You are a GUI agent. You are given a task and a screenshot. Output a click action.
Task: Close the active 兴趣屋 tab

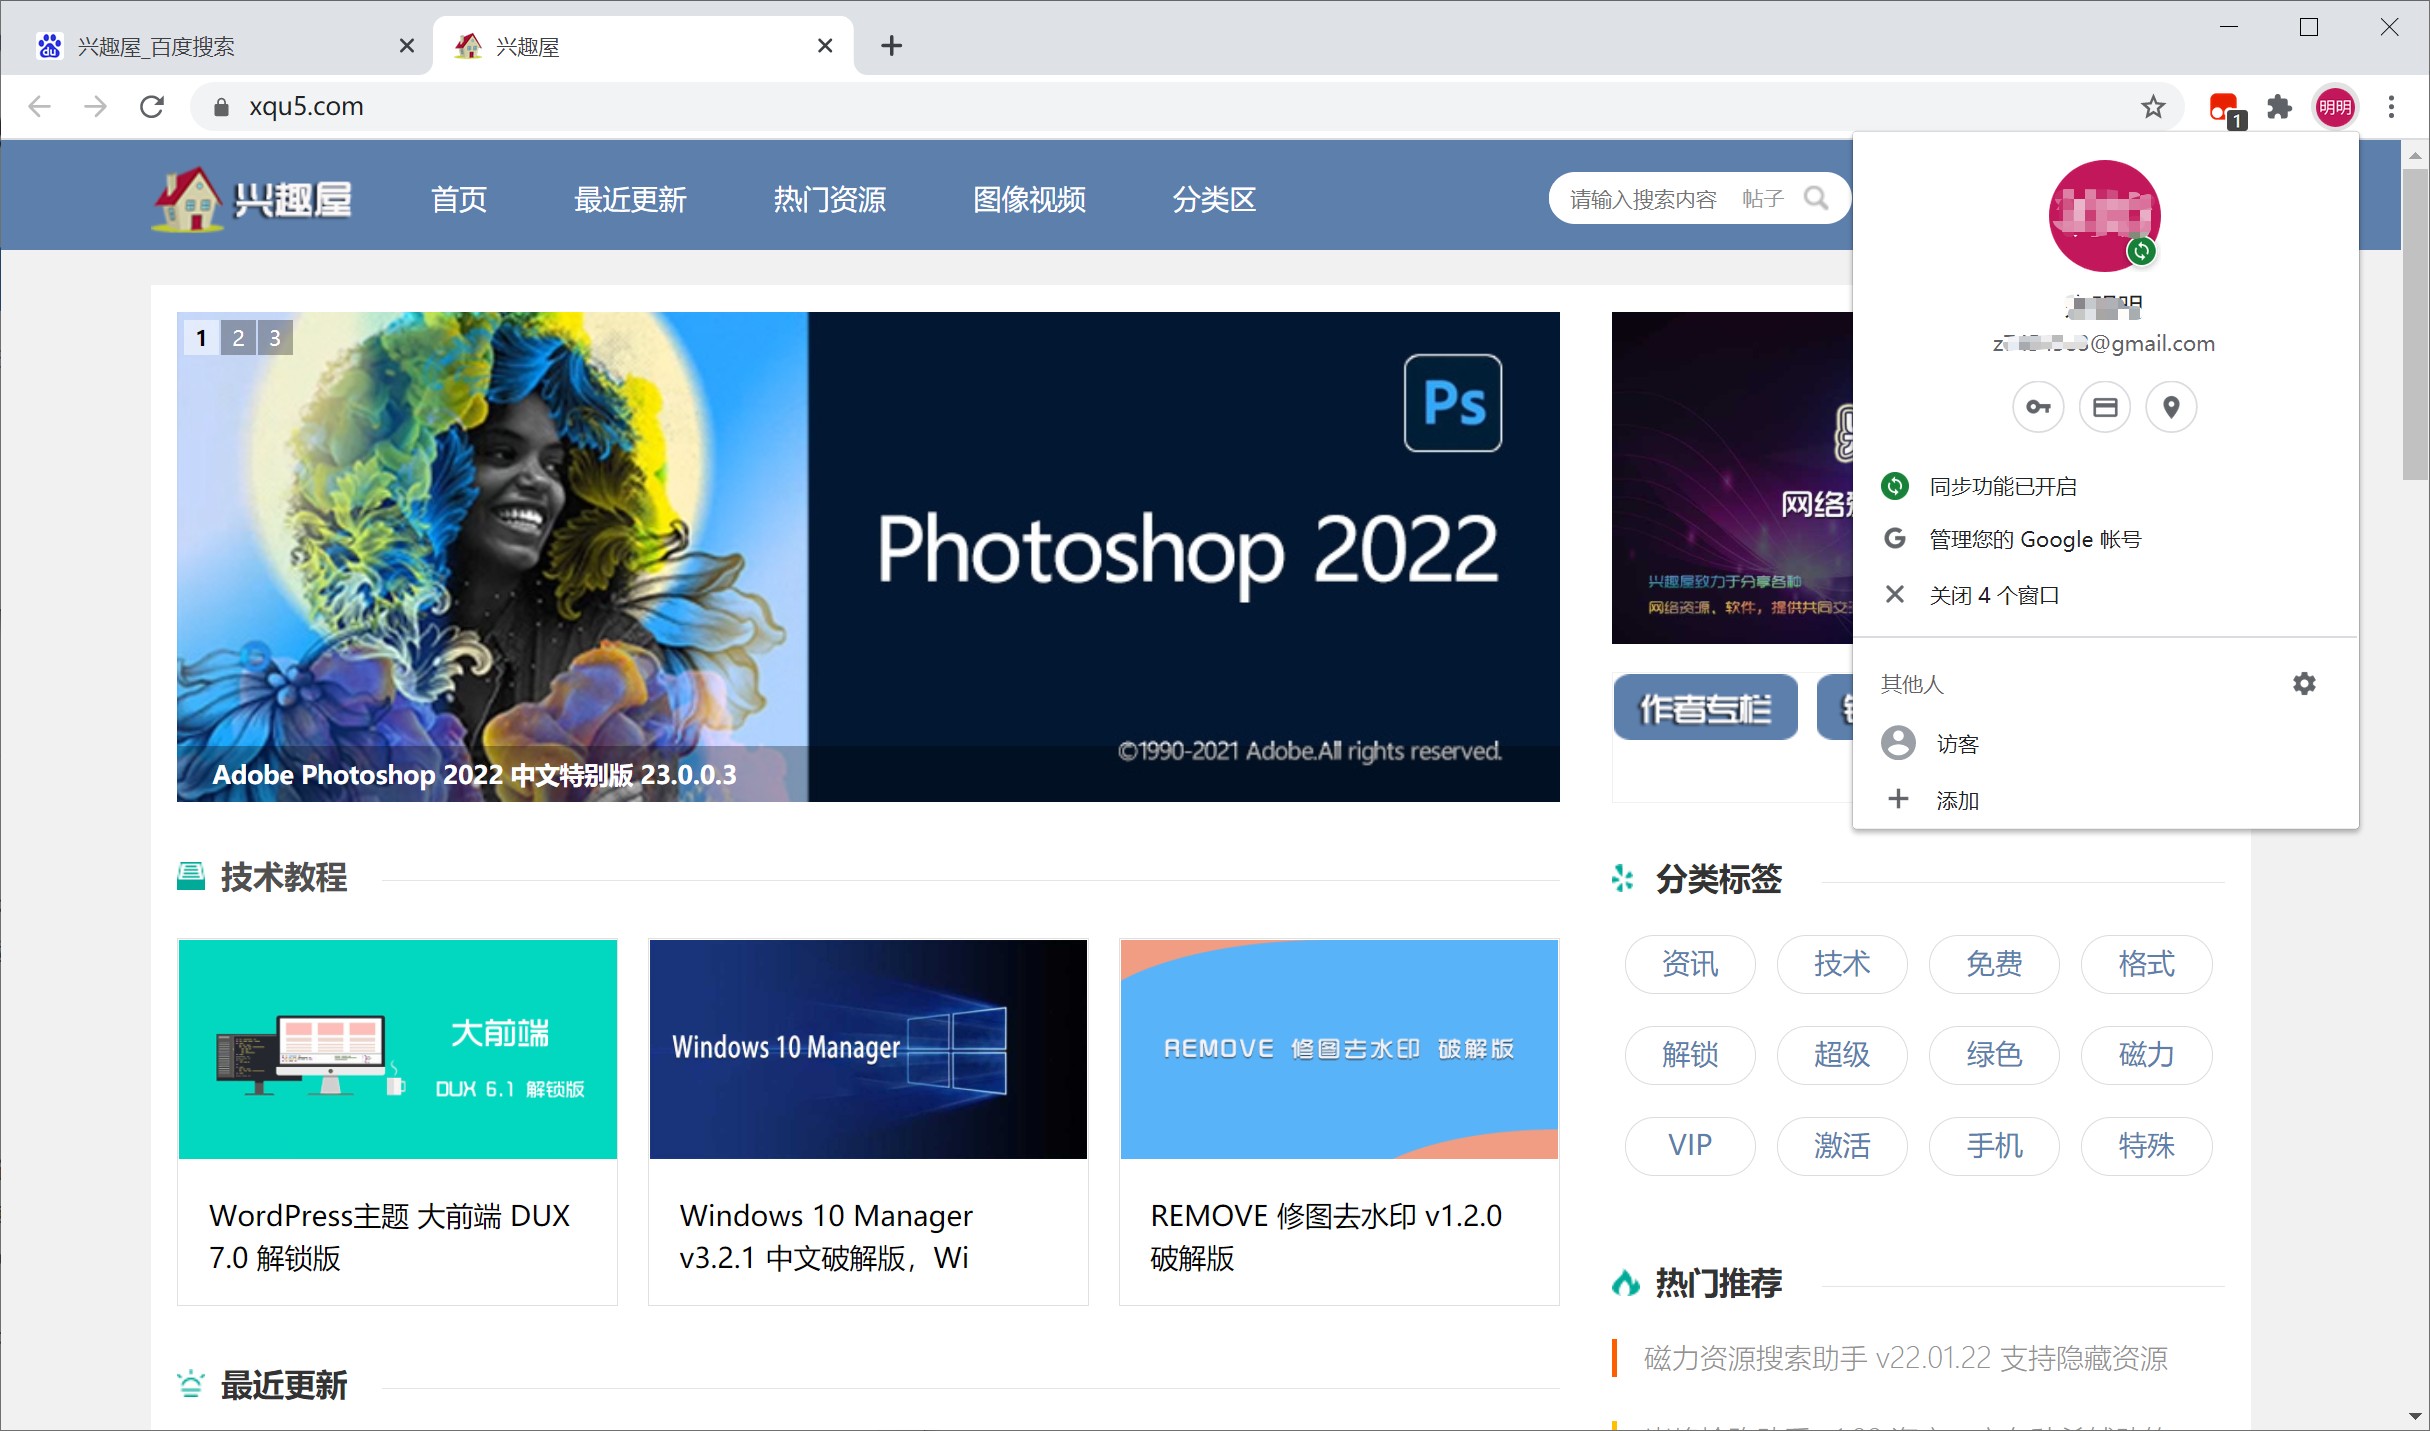[825, 46]
